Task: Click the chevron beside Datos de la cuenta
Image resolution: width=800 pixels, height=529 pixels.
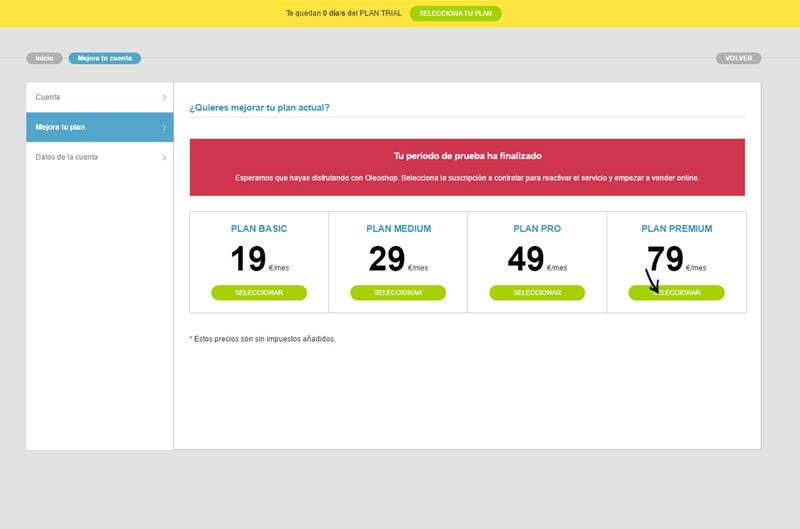Action: (x=164, y=157)
